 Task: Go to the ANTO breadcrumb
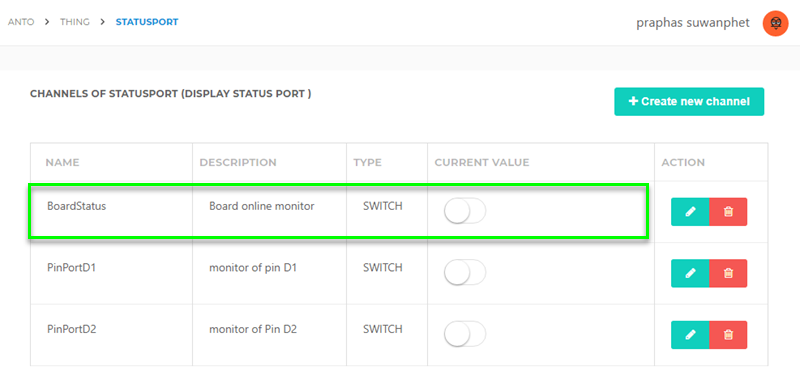point(21,22)
